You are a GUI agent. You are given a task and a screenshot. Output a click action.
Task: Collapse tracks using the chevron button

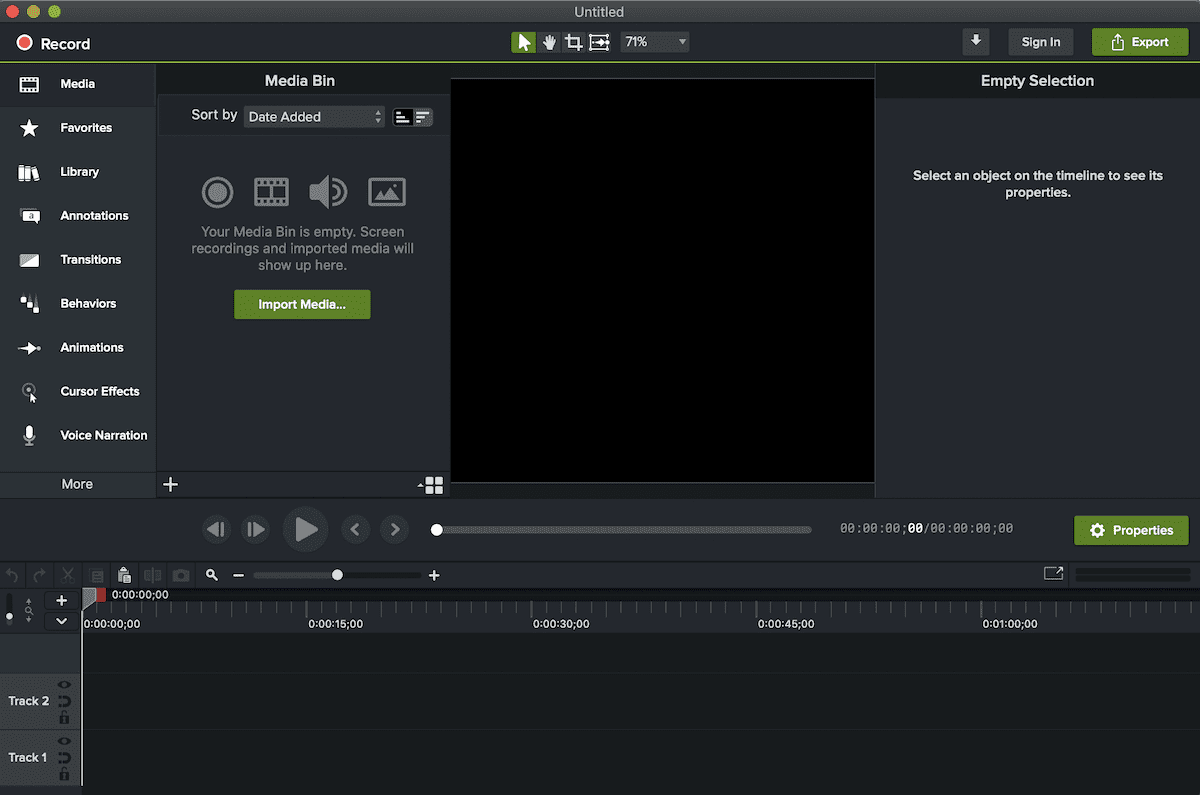(61, 620)
